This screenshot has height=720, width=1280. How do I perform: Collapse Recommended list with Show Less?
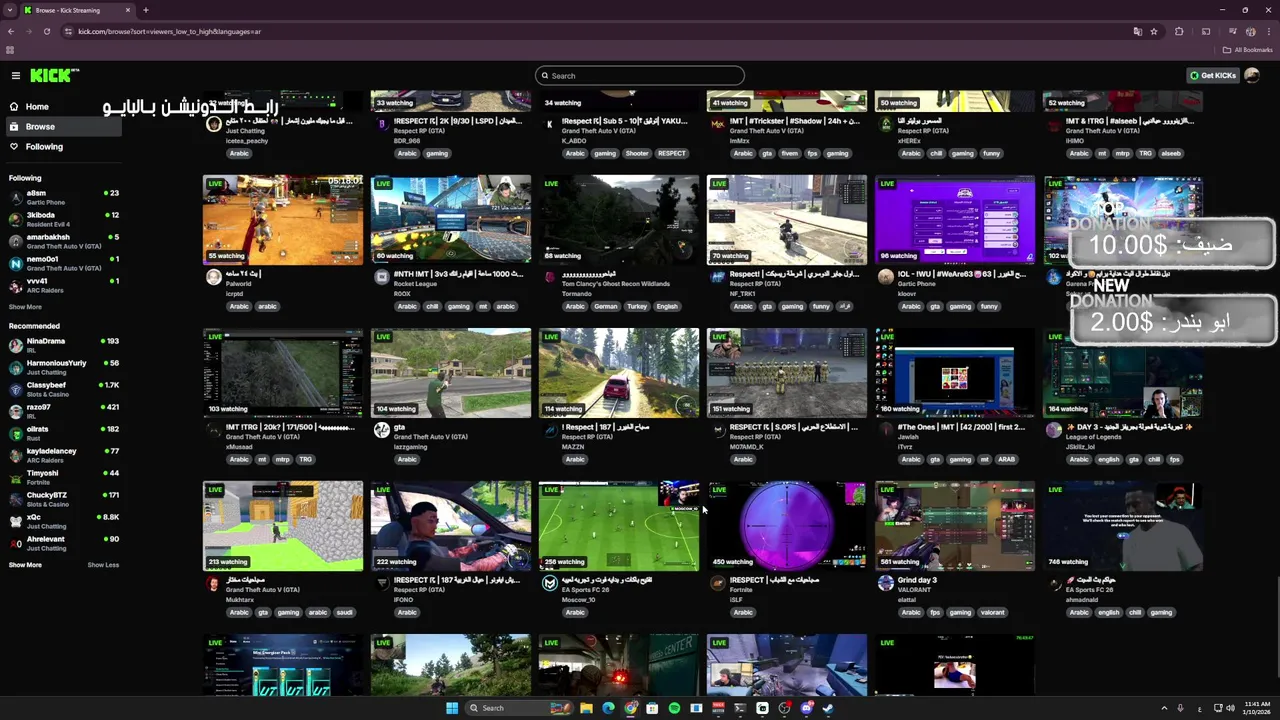point(103,565)
